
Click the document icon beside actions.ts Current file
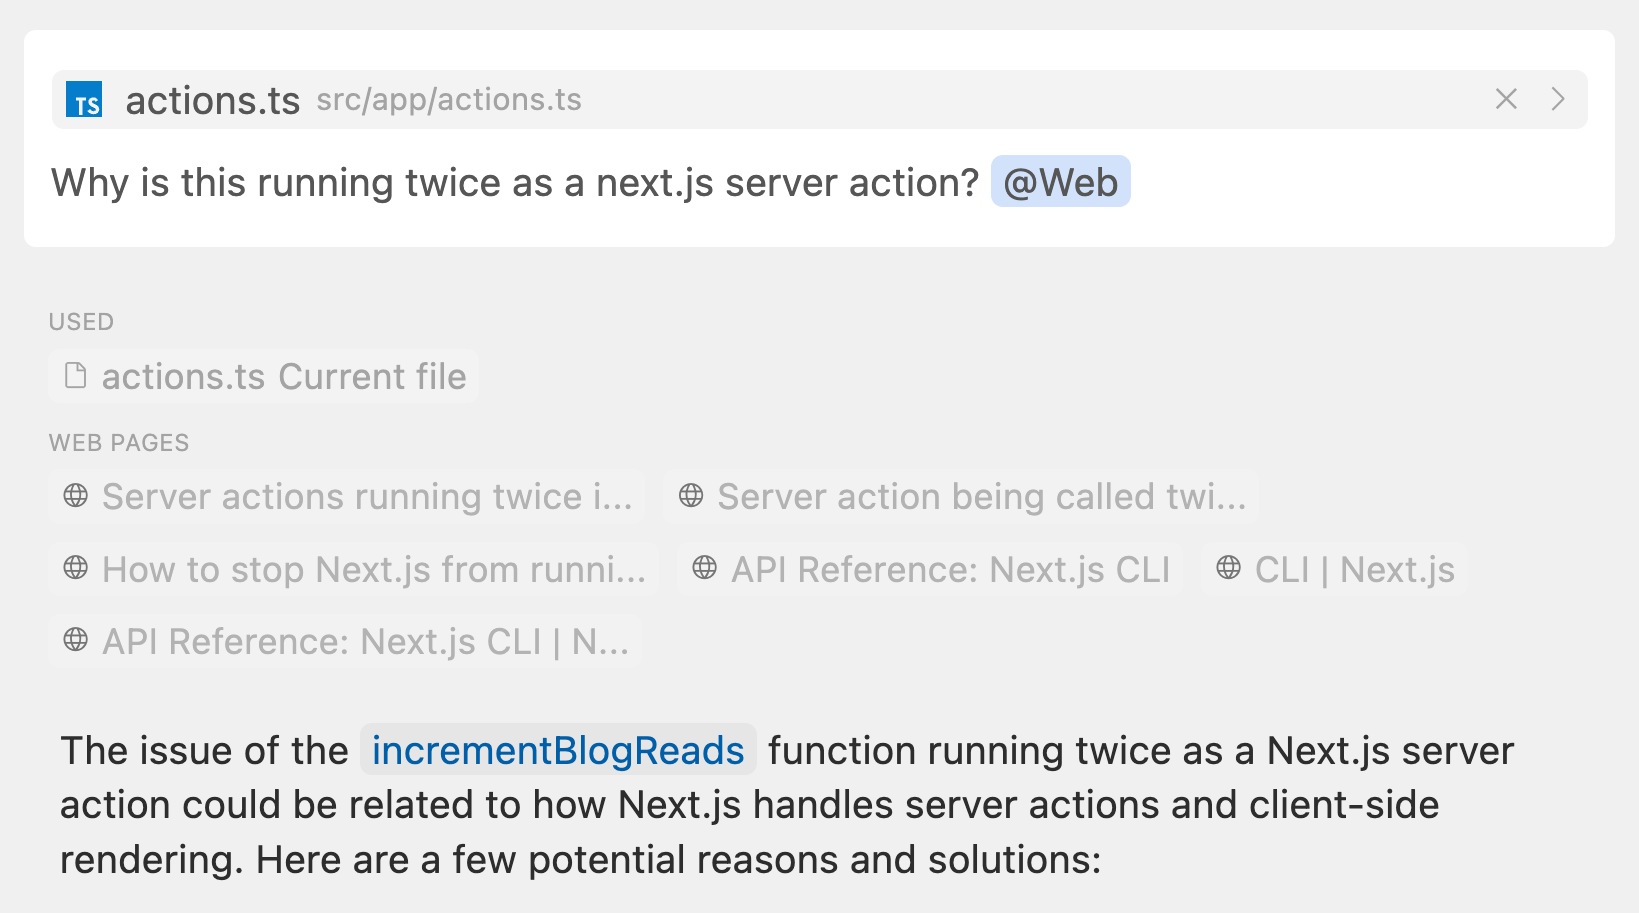coord(75,376)
